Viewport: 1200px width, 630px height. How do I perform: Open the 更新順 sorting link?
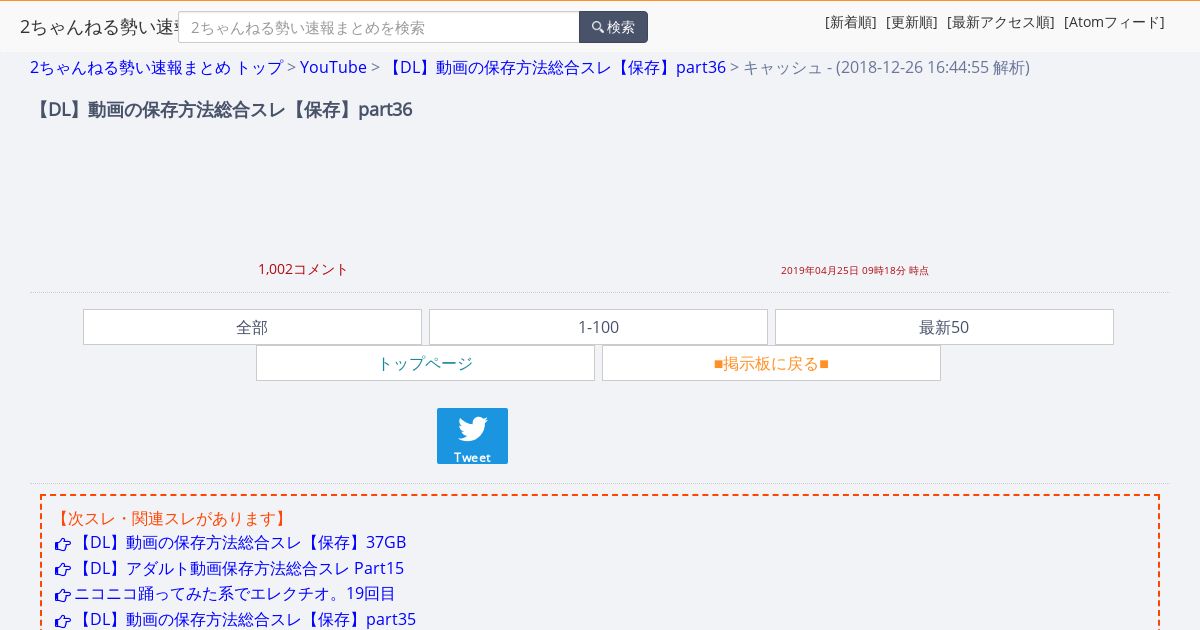(x=912, y=22)
